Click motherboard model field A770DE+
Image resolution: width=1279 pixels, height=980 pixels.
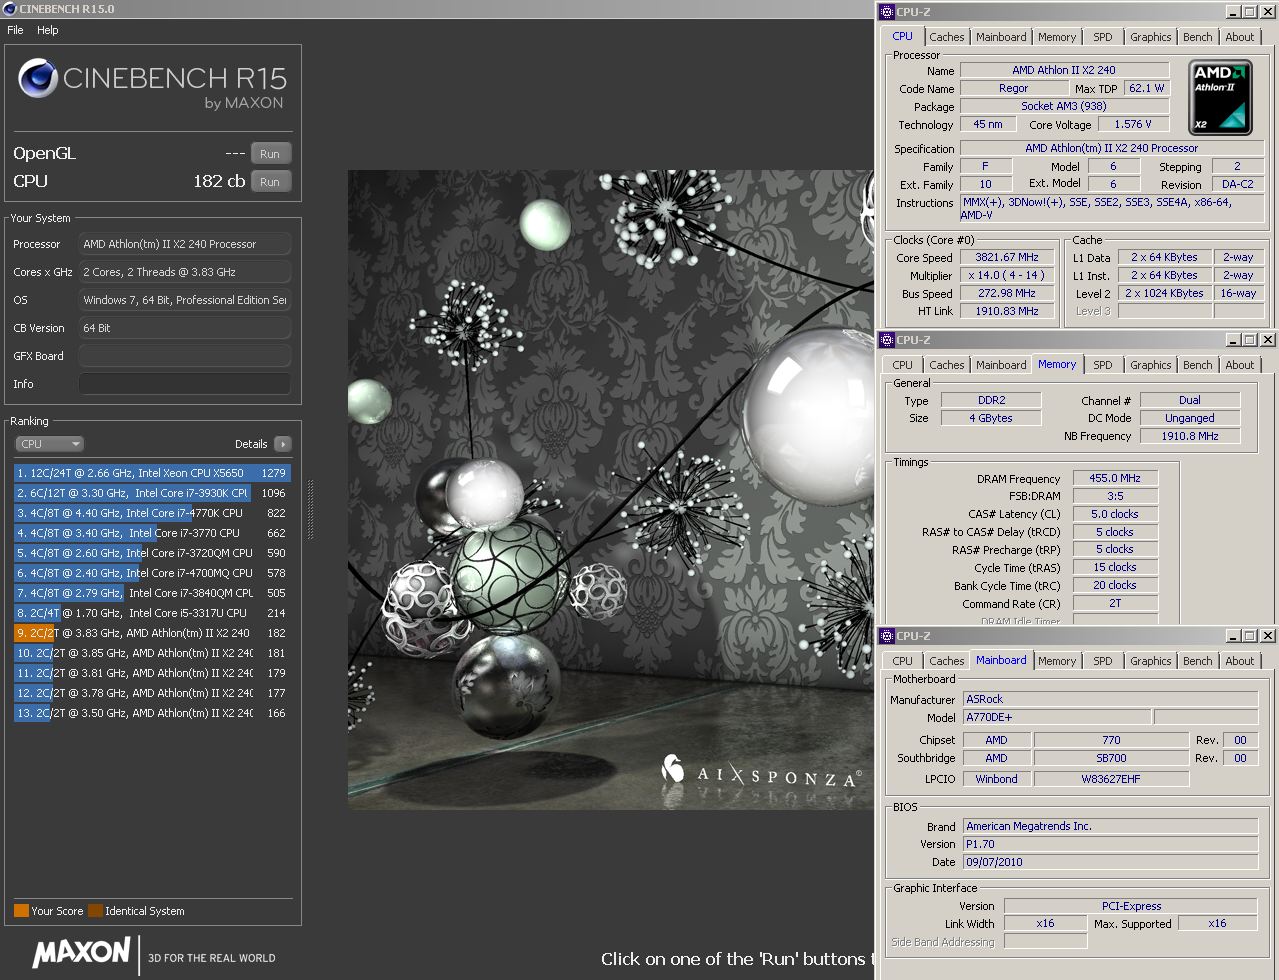pyautogui.click(x=1056, y=717)
